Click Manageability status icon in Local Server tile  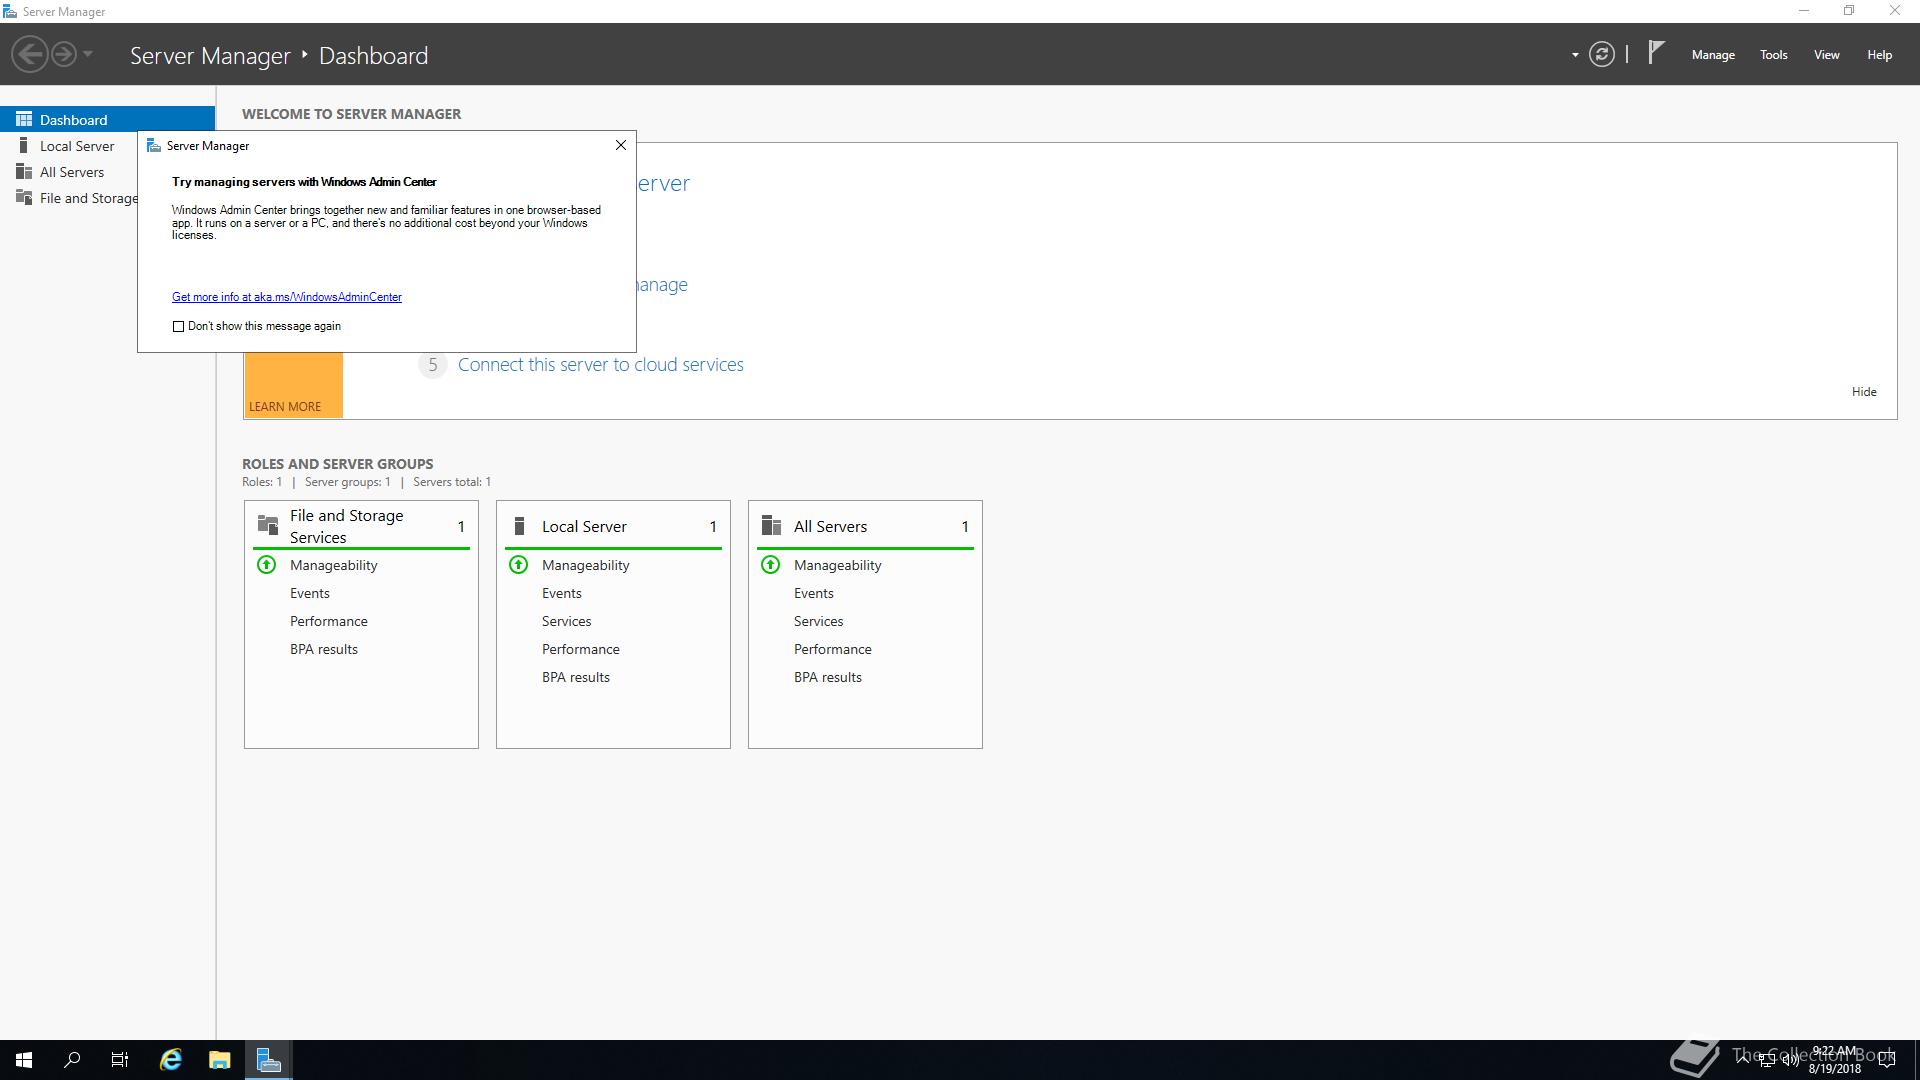[x=518, y=565]
